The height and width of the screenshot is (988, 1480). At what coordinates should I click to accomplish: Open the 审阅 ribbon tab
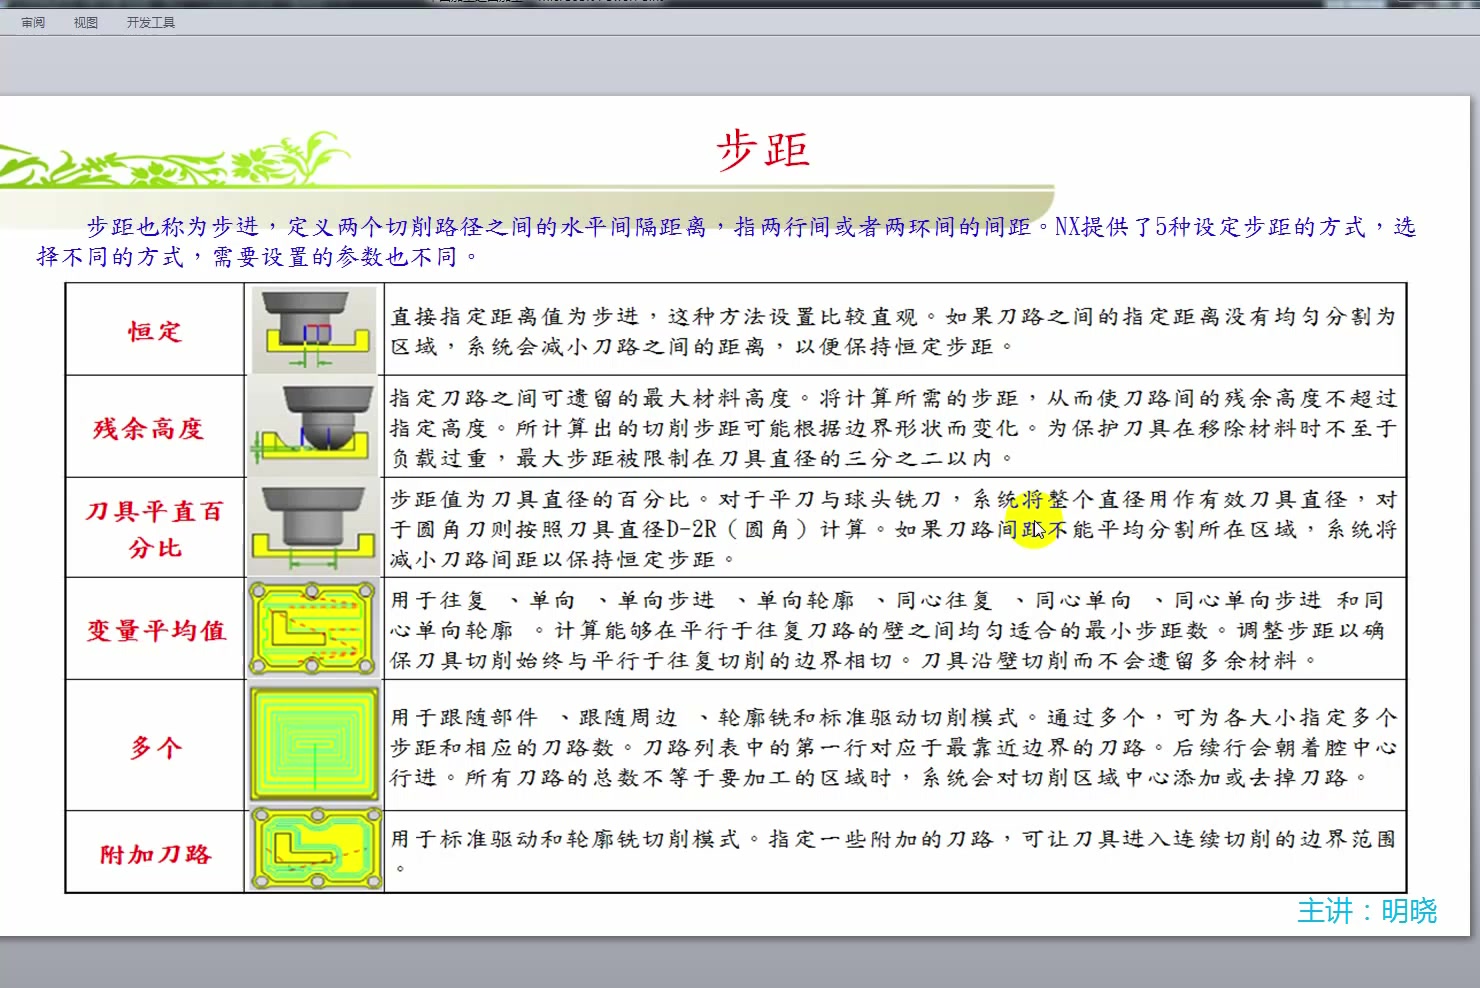33,22
